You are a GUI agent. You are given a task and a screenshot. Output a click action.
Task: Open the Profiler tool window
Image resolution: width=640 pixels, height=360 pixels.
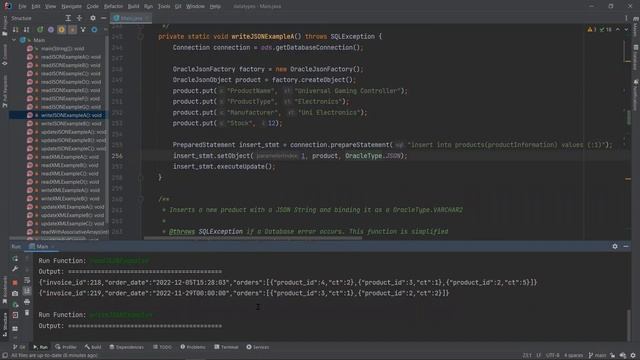(x=66, y=347)
